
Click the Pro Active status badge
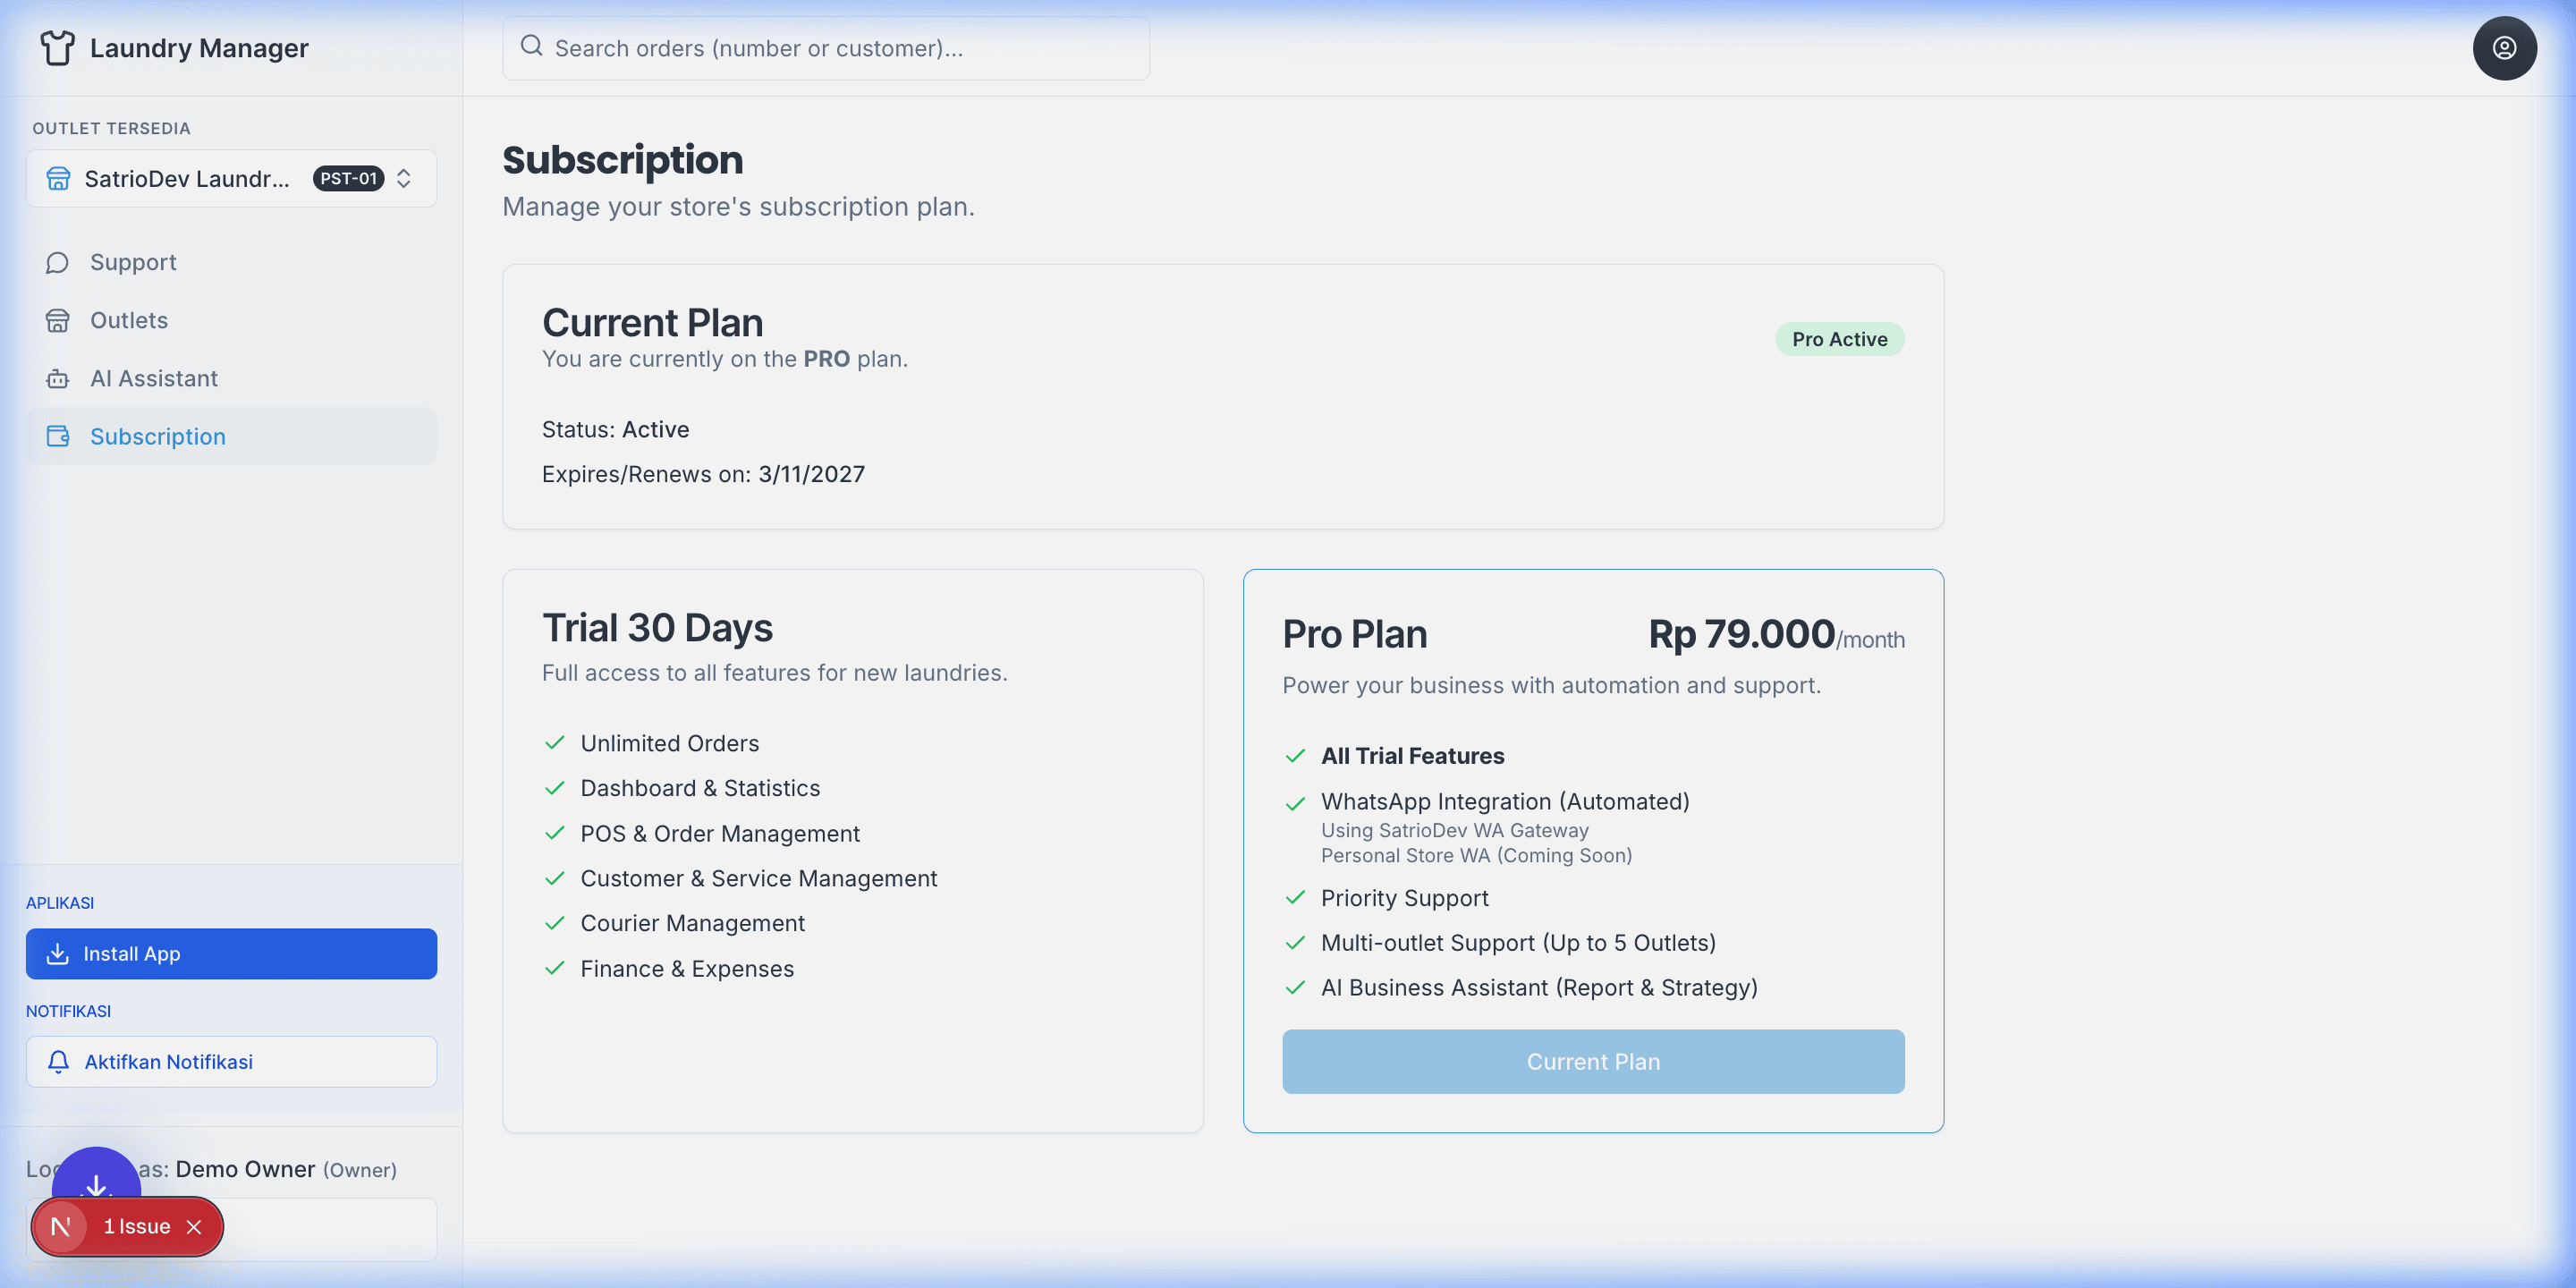click(1839, 339)
